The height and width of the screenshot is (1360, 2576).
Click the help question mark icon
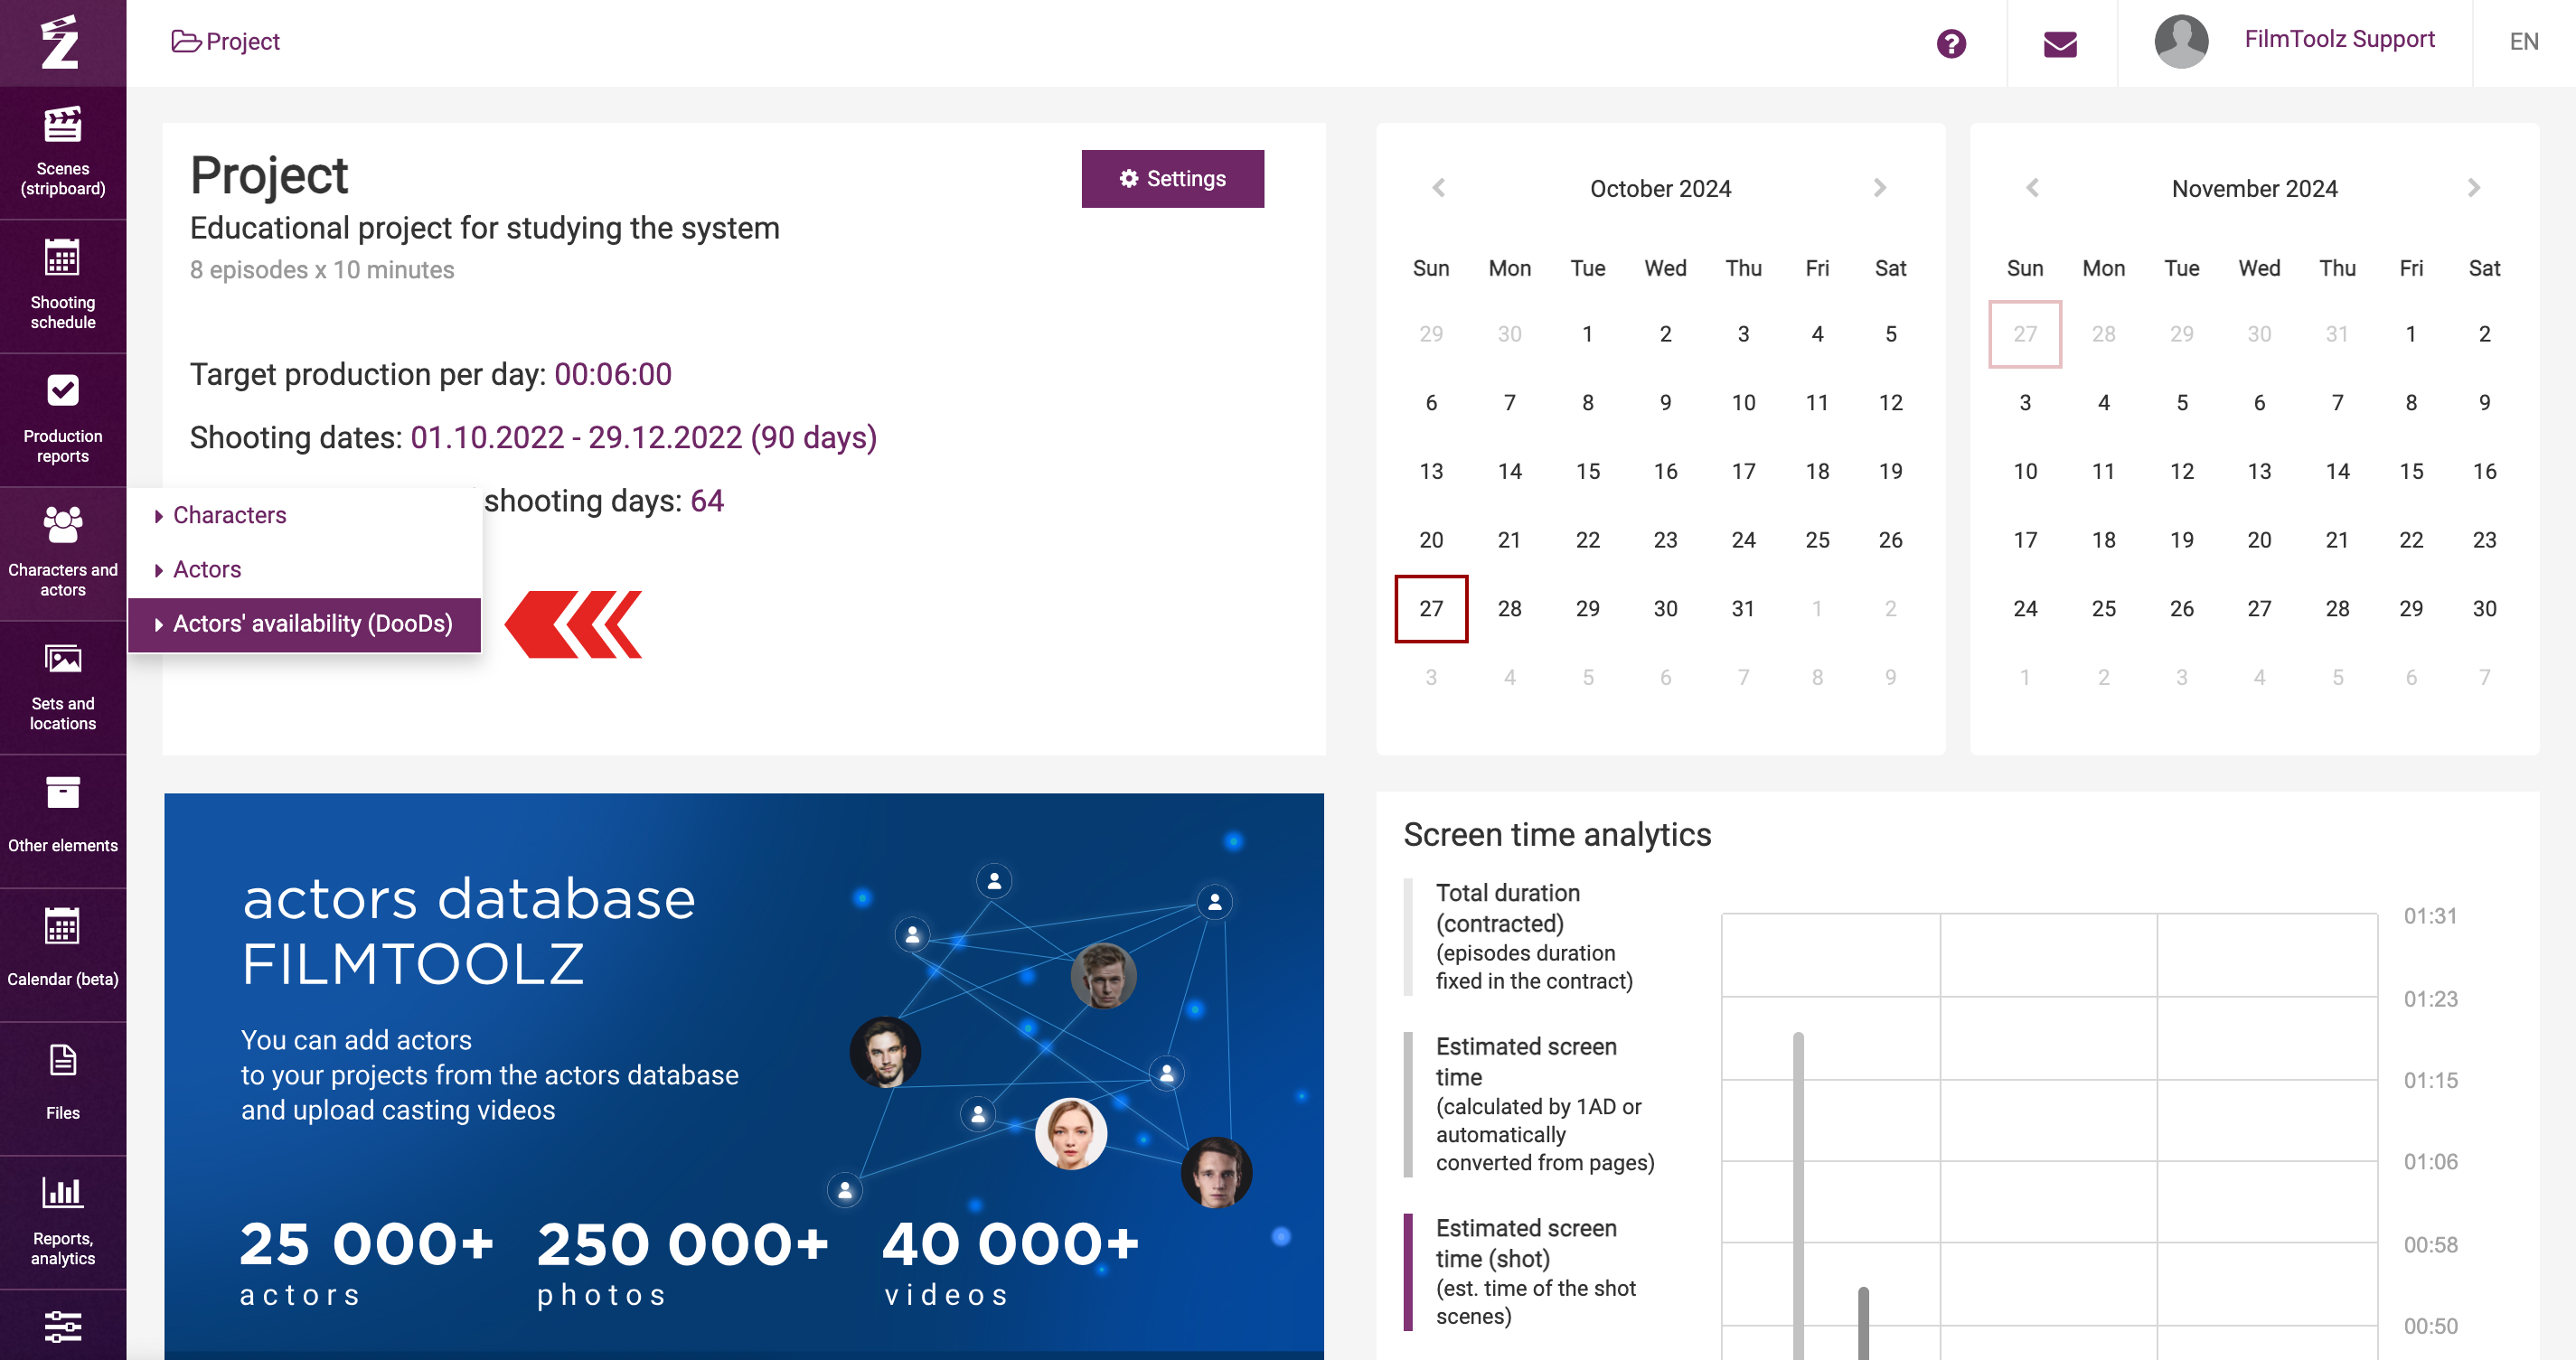click(1950, 43)
